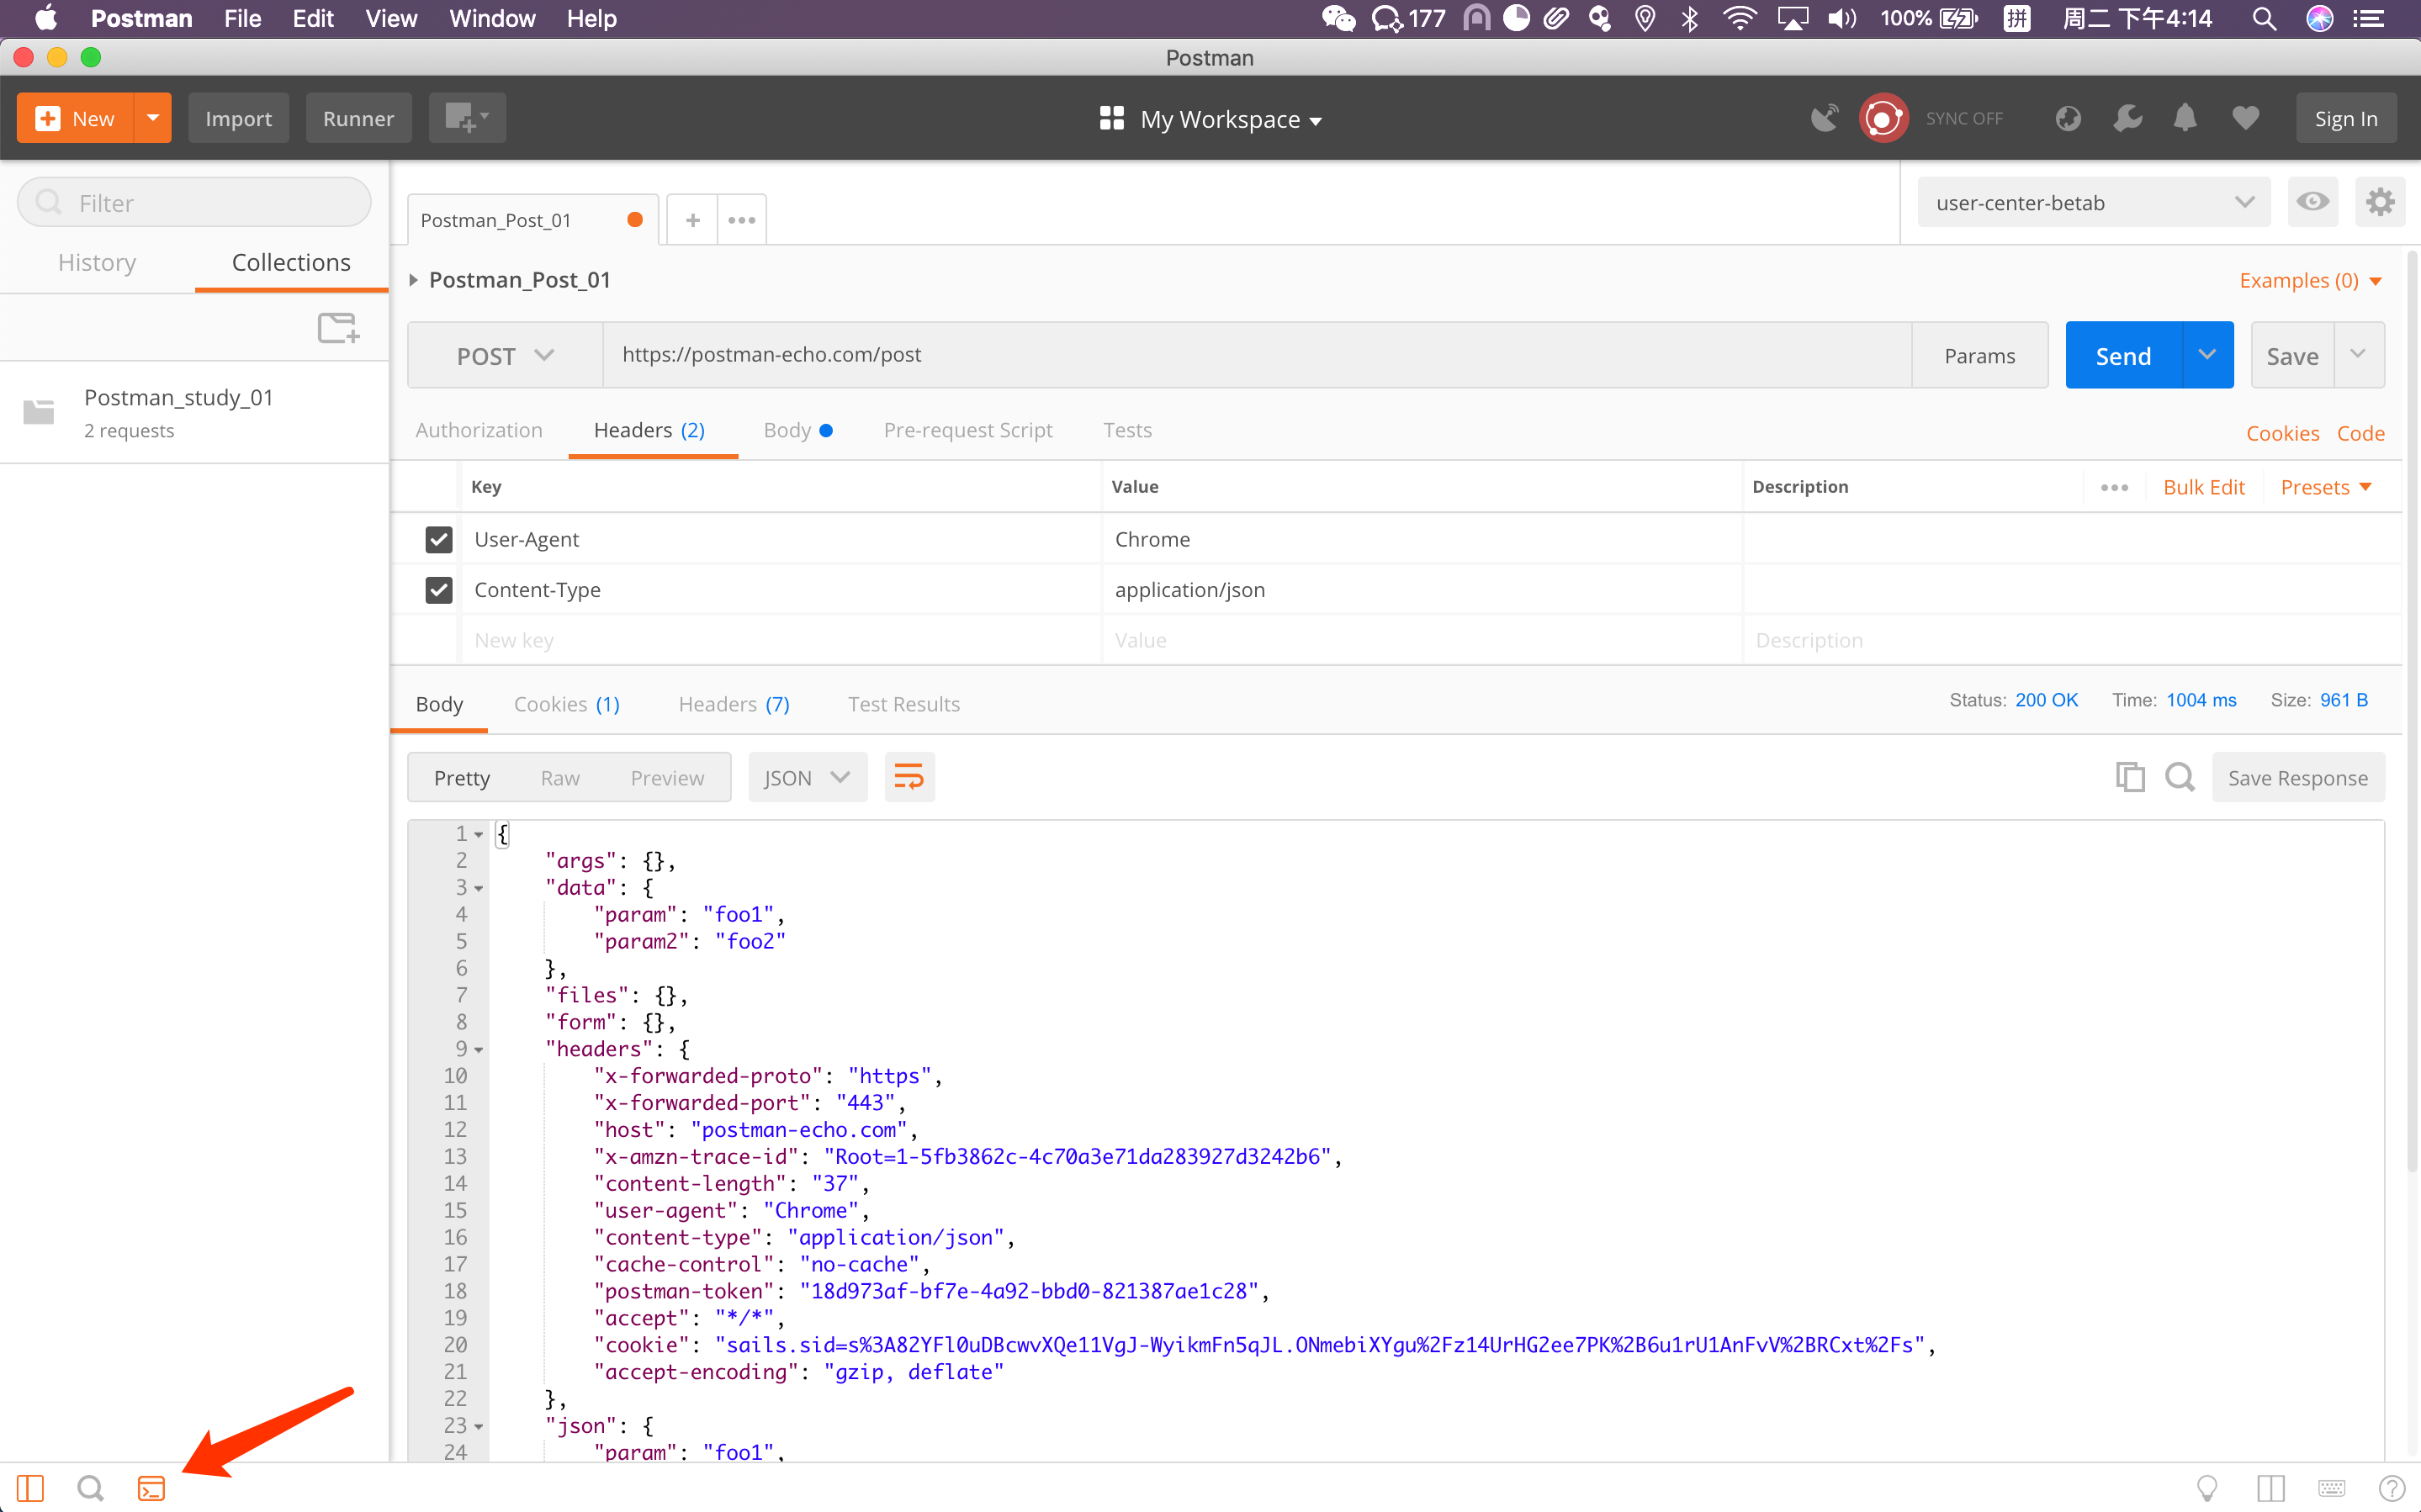This screenshot has height=1512, width=2421.
Task: Open macOS Spotlight search icon
Action: [2264, 18]
